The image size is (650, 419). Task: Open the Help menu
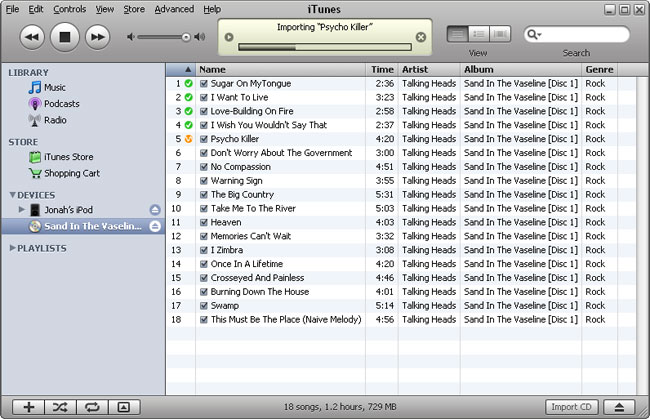pyautogui.click(x=212, y=9)
